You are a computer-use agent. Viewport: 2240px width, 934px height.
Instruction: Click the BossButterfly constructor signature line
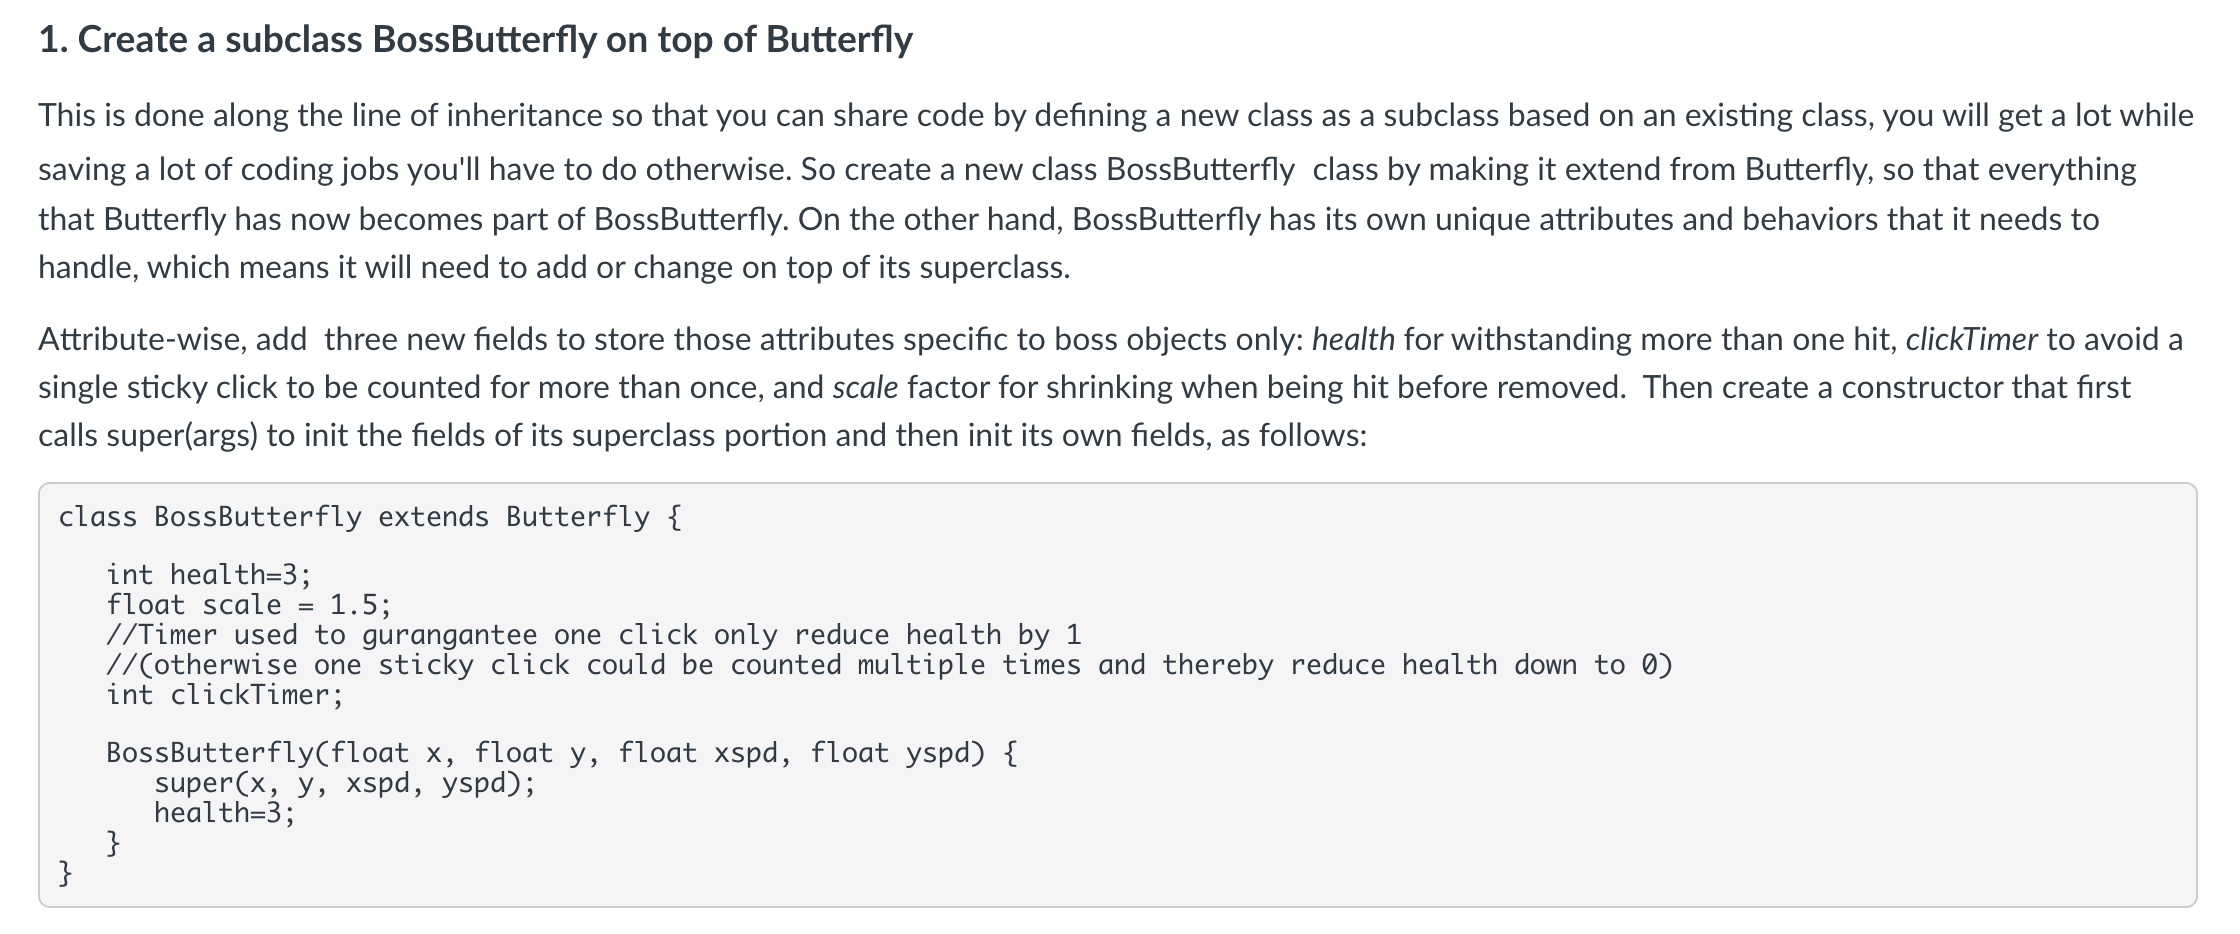coord(562,753)
